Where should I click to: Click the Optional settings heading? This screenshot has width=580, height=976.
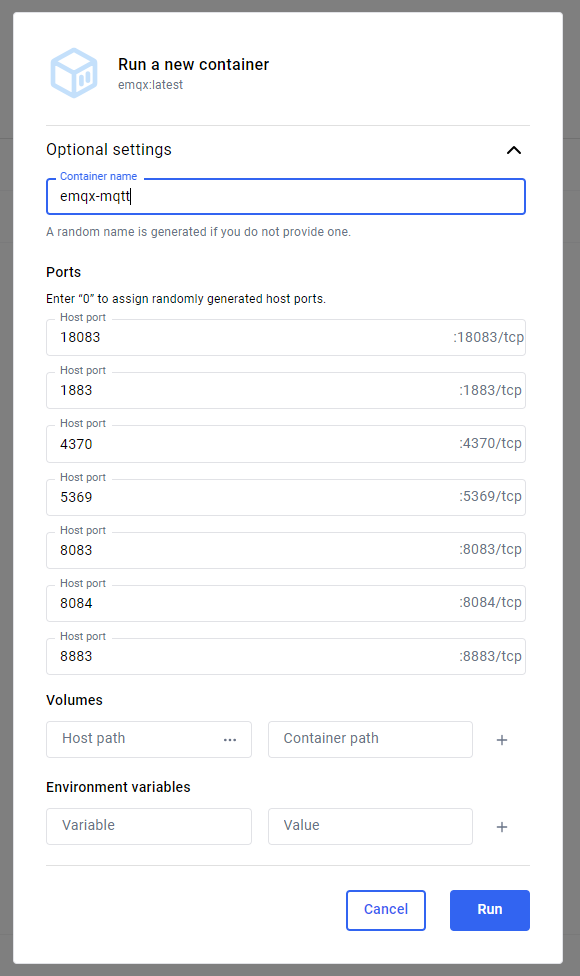point(109,149)
